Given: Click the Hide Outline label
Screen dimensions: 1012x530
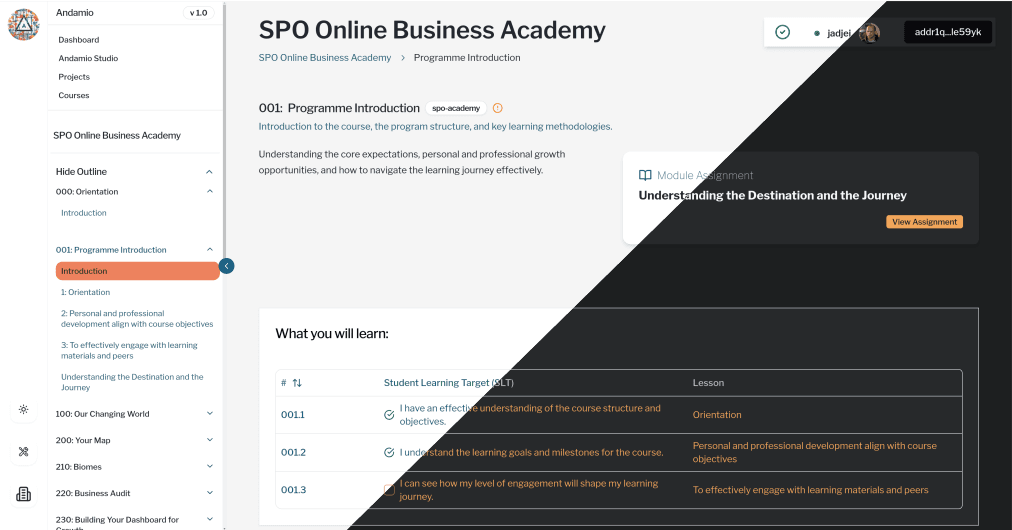Looking at the screenshot, I should click(81, 172).
